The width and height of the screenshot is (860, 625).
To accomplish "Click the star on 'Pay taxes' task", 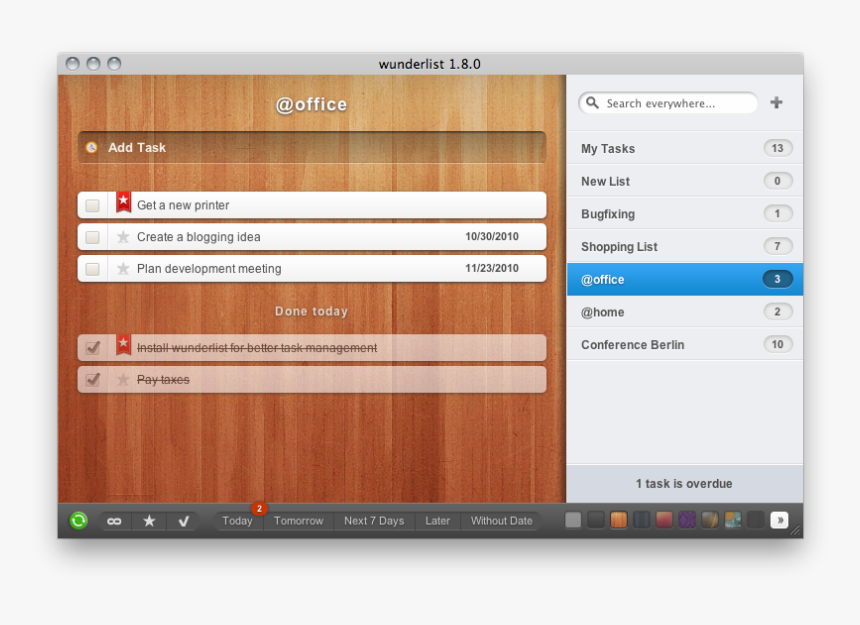I will coord(123,379).
